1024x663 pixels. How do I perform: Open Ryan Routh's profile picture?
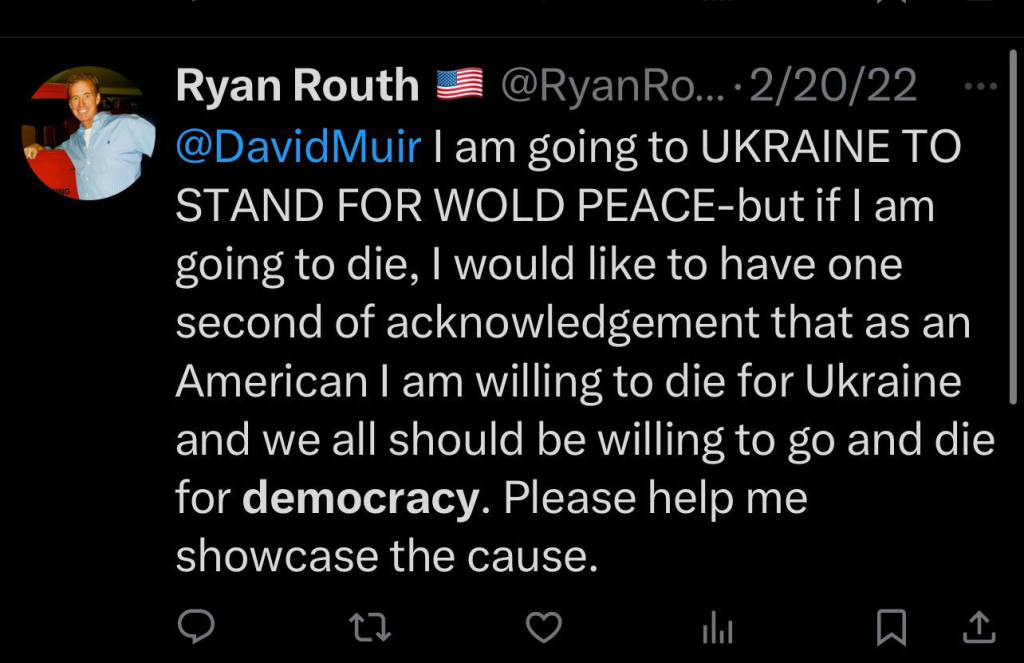tap(88, 133)
